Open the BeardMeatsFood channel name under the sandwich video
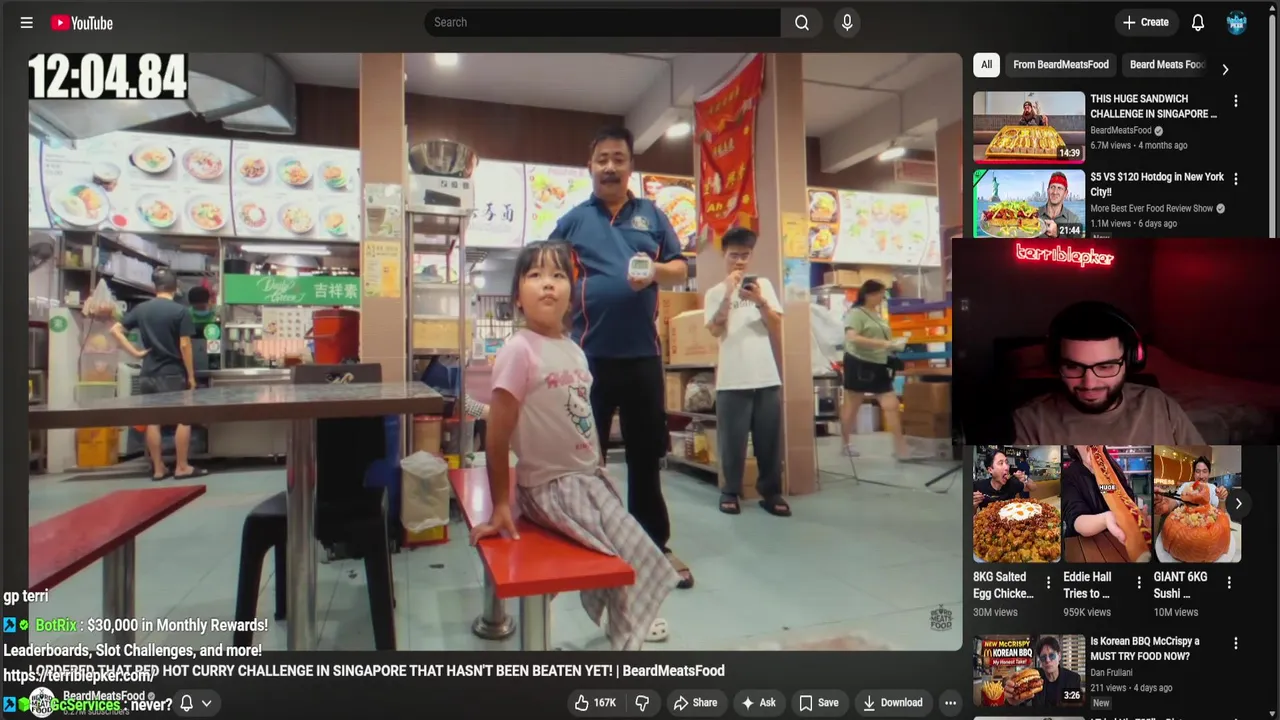The height and width of the screenshot is (720, 1280). (1121, 130)
